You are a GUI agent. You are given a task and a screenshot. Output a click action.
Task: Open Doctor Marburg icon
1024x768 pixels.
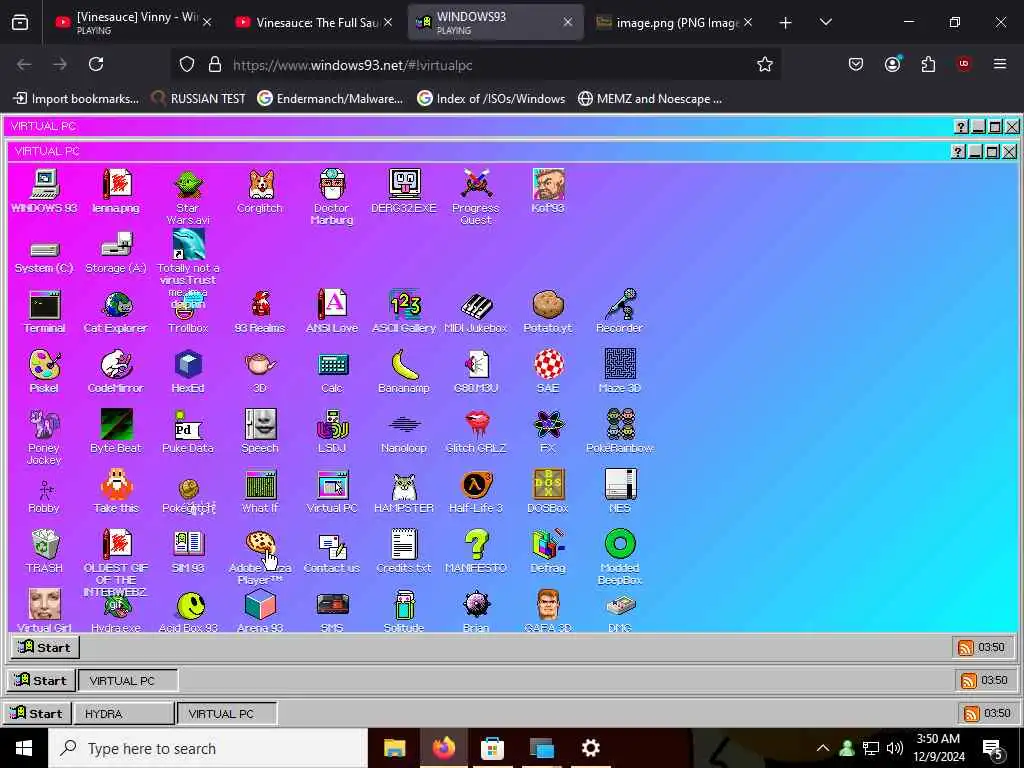pyautogui.click(x=332, y=197)
